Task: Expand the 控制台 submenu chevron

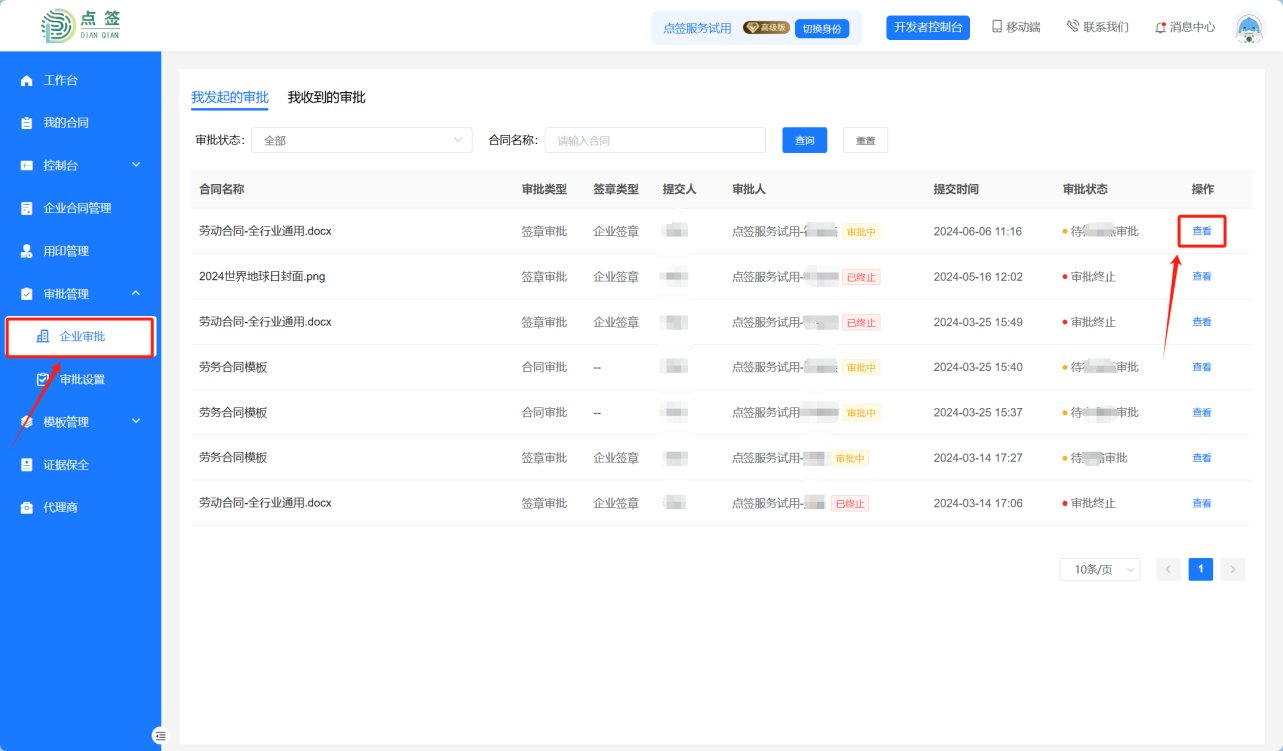Action: (137, 165)
